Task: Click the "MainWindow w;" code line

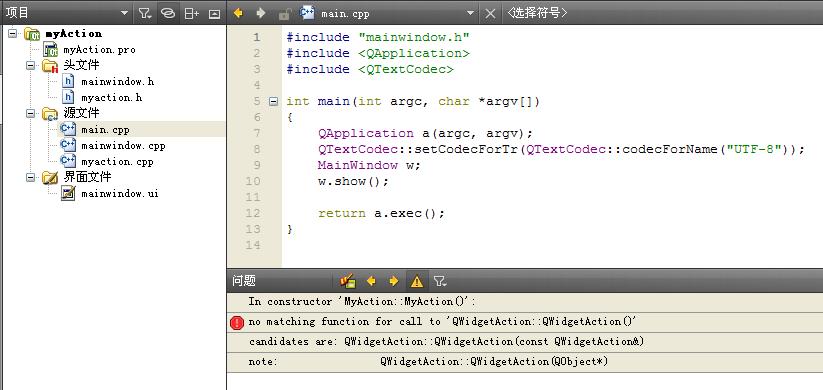Action: coord(369,165)
